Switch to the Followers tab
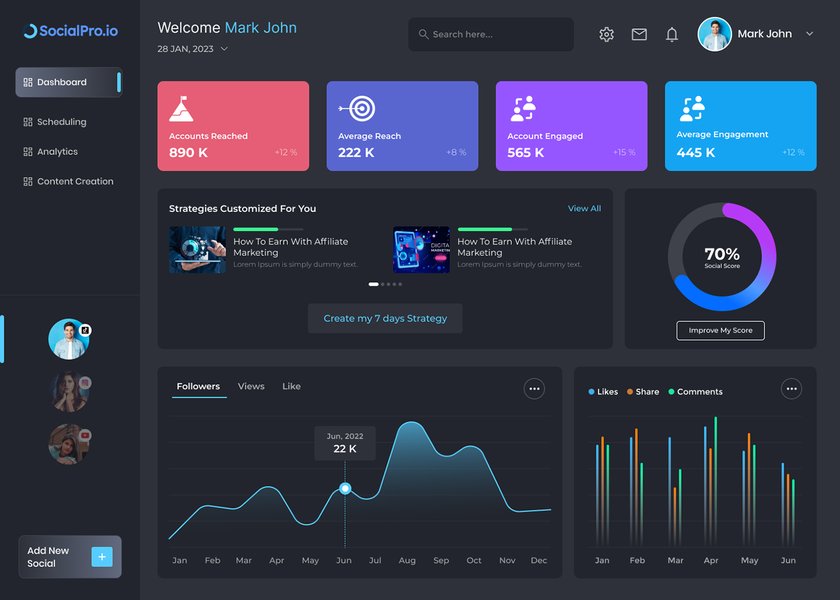This screenshot has width=840, height=600. coord(198,386)
